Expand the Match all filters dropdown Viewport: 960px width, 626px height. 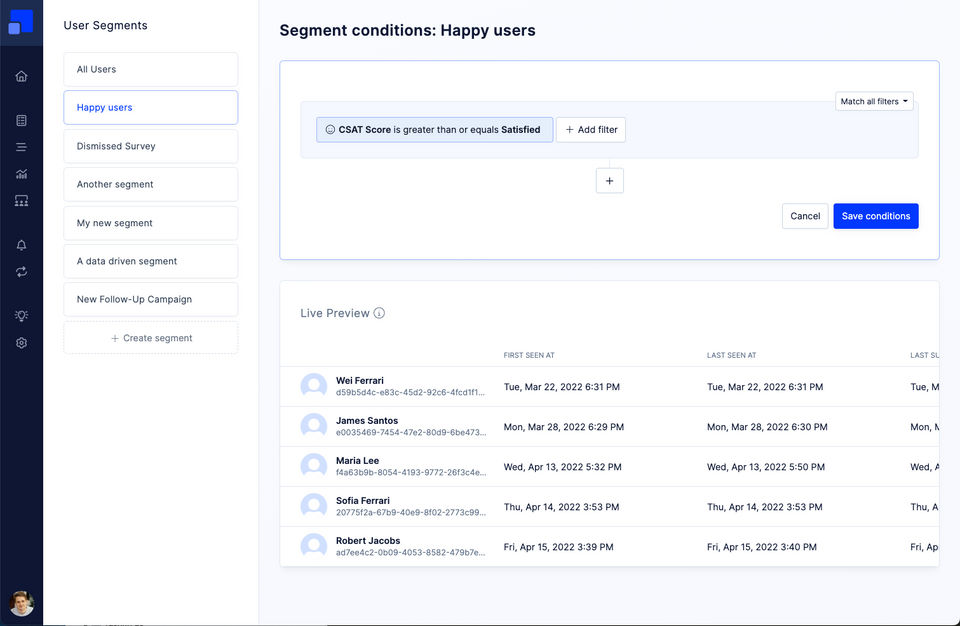point(874,101)
